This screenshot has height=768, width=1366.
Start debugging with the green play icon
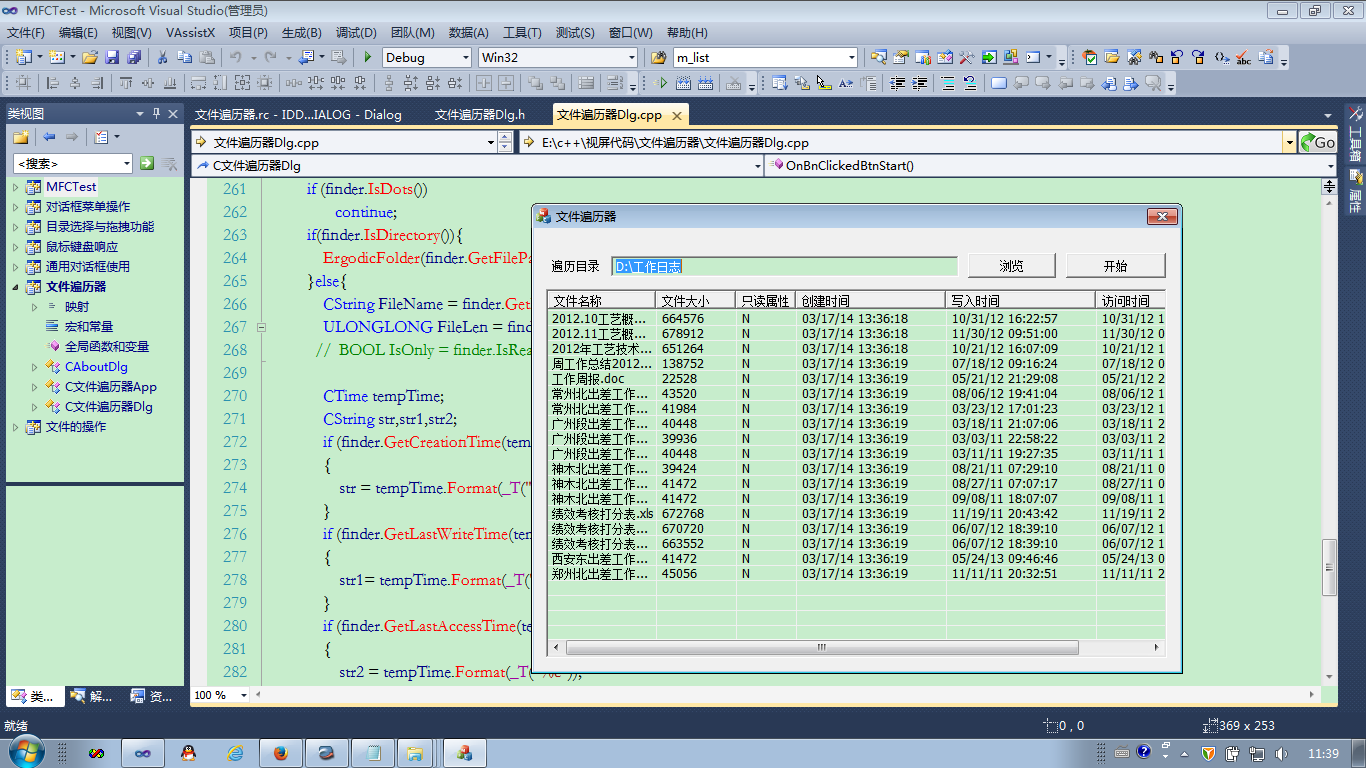[x=368, y=57]
